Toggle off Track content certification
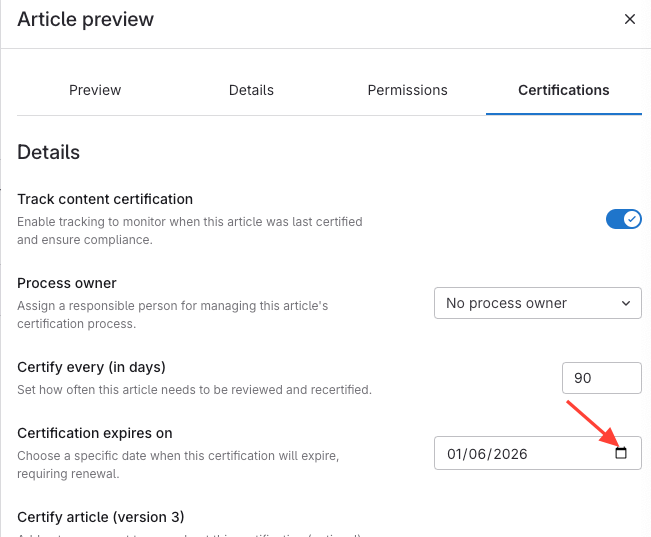This screenshot has width=651, height=537. click(623, 219)
